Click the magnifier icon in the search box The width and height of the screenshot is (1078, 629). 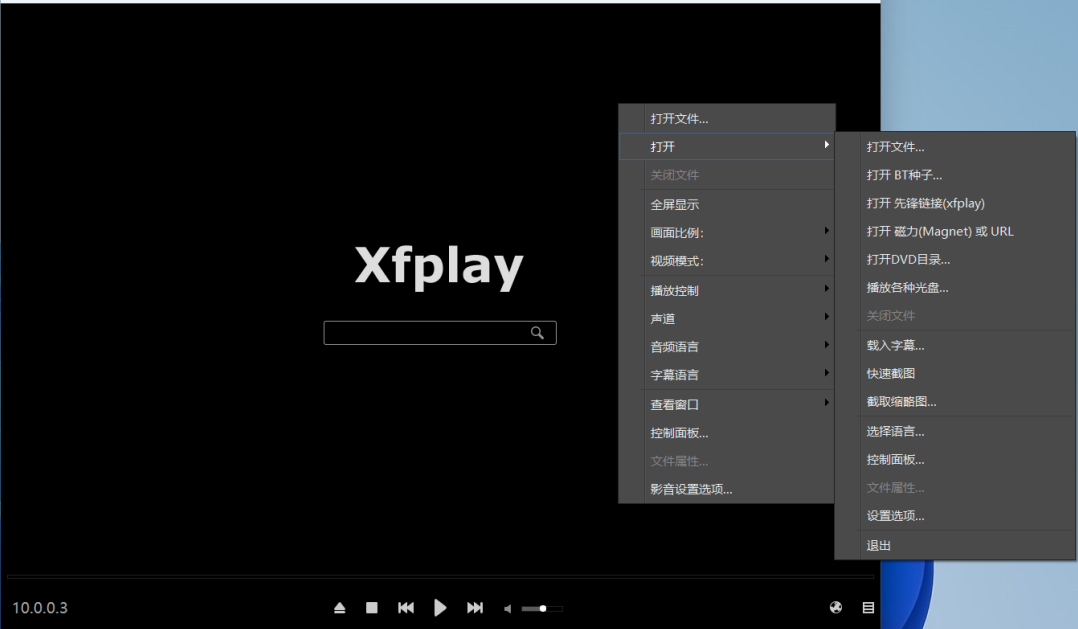538,332
